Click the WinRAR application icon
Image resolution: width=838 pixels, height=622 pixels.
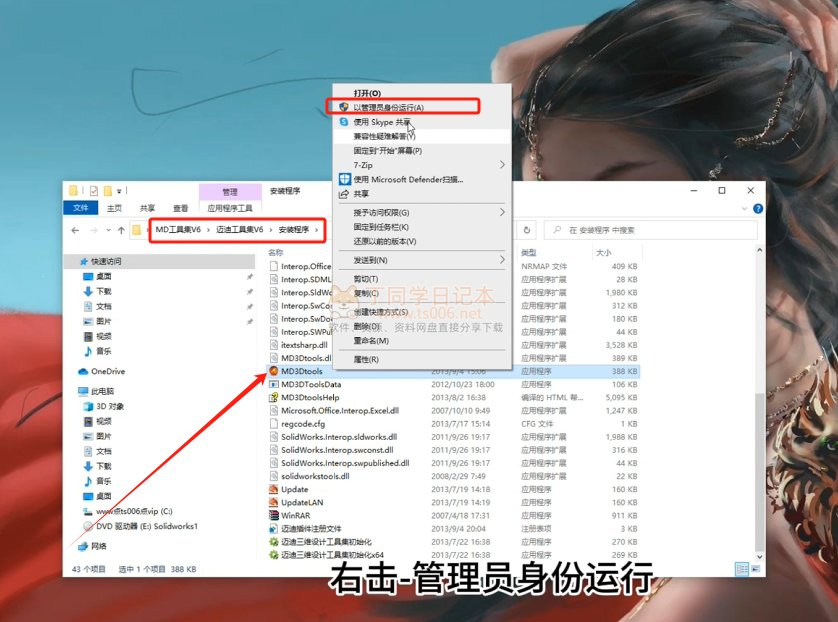[274, 515]
